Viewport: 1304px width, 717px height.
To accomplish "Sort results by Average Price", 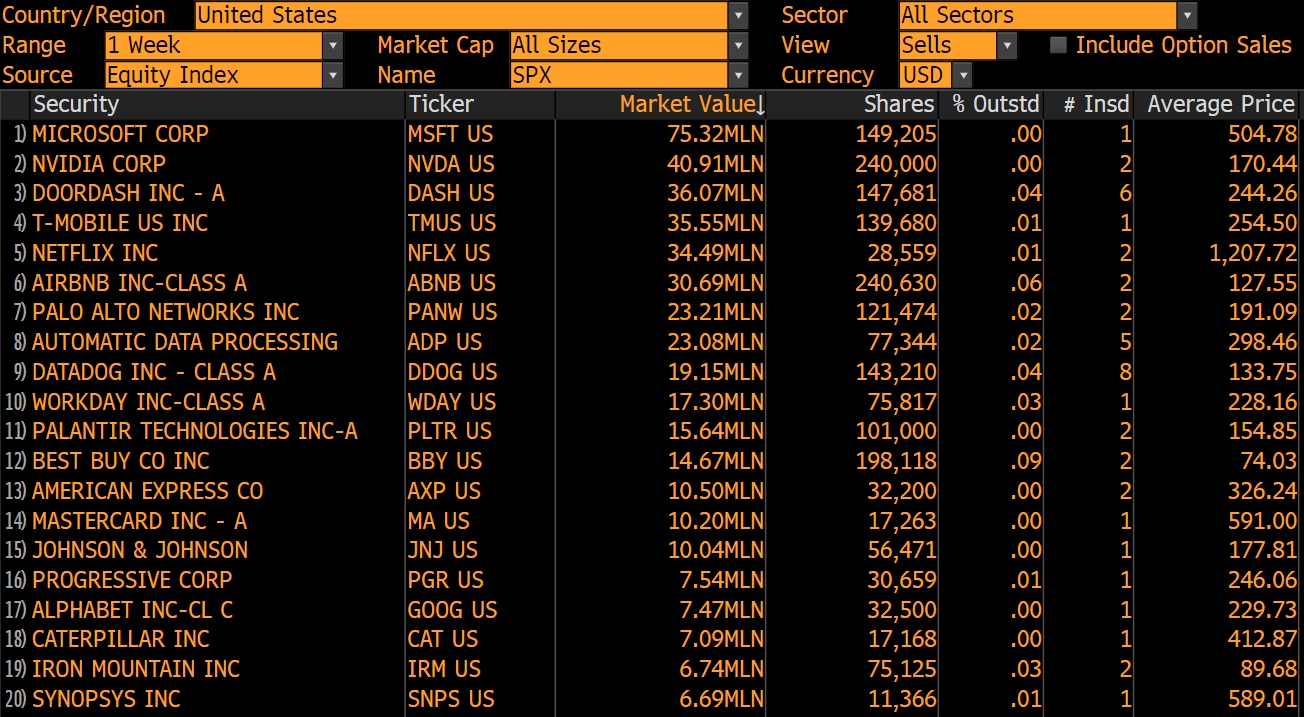I will pos(1220,104).
